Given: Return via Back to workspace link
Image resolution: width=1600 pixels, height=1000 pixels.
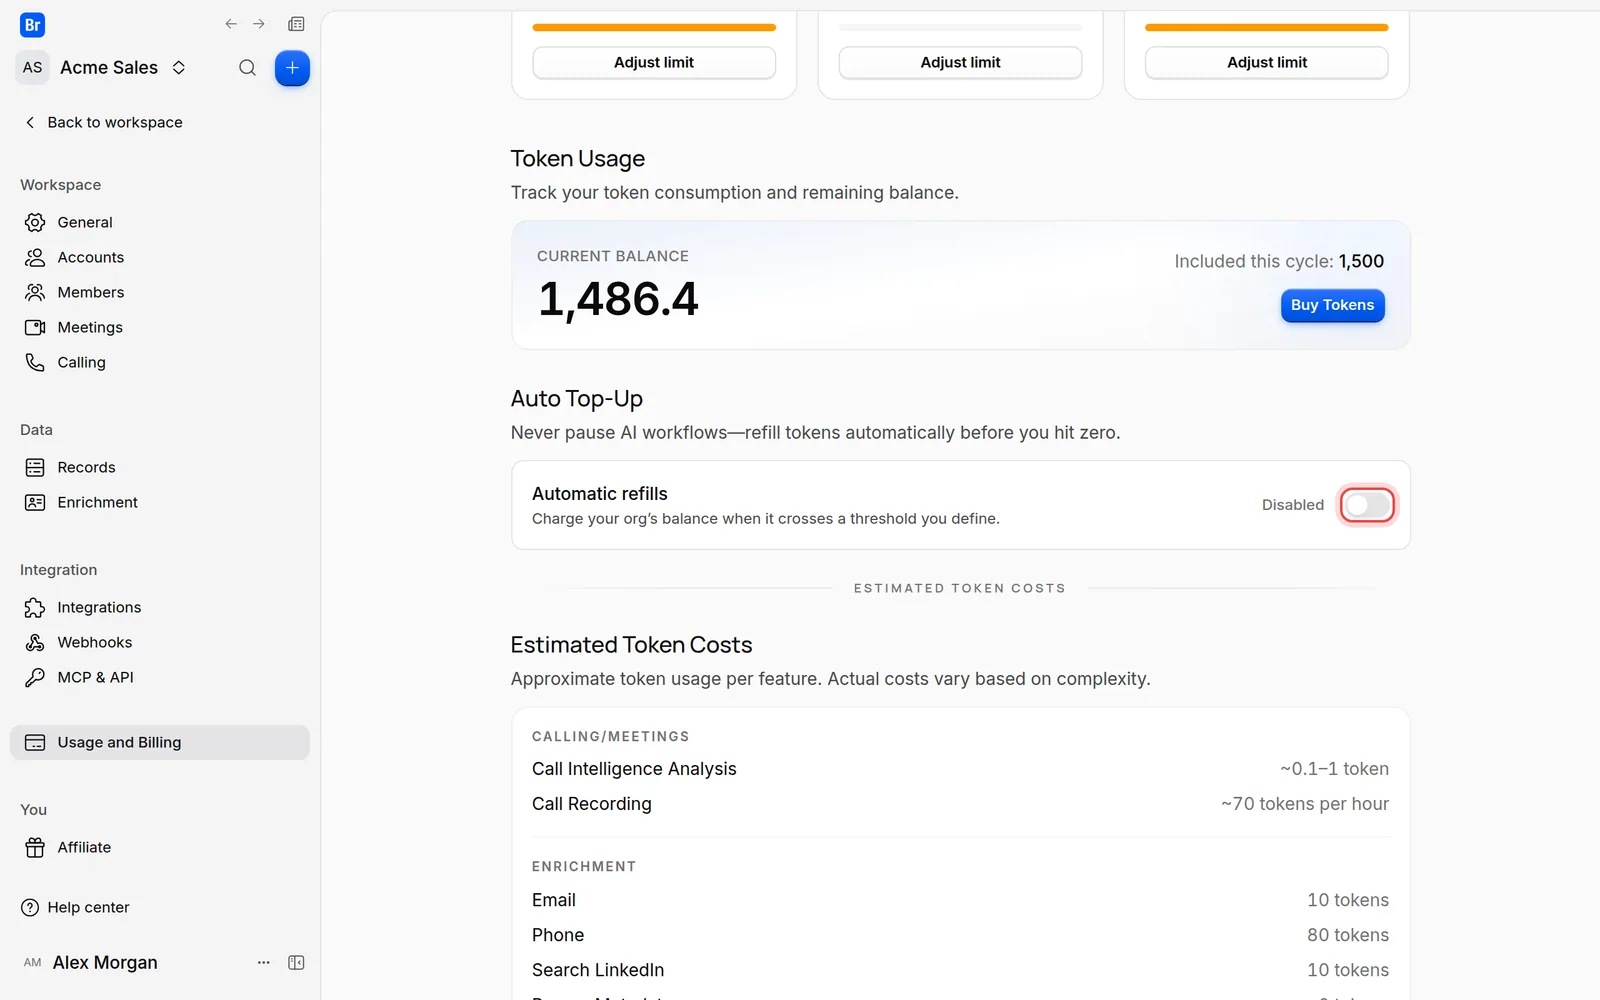Looking at the screenshot, I should tap(103, 122).
